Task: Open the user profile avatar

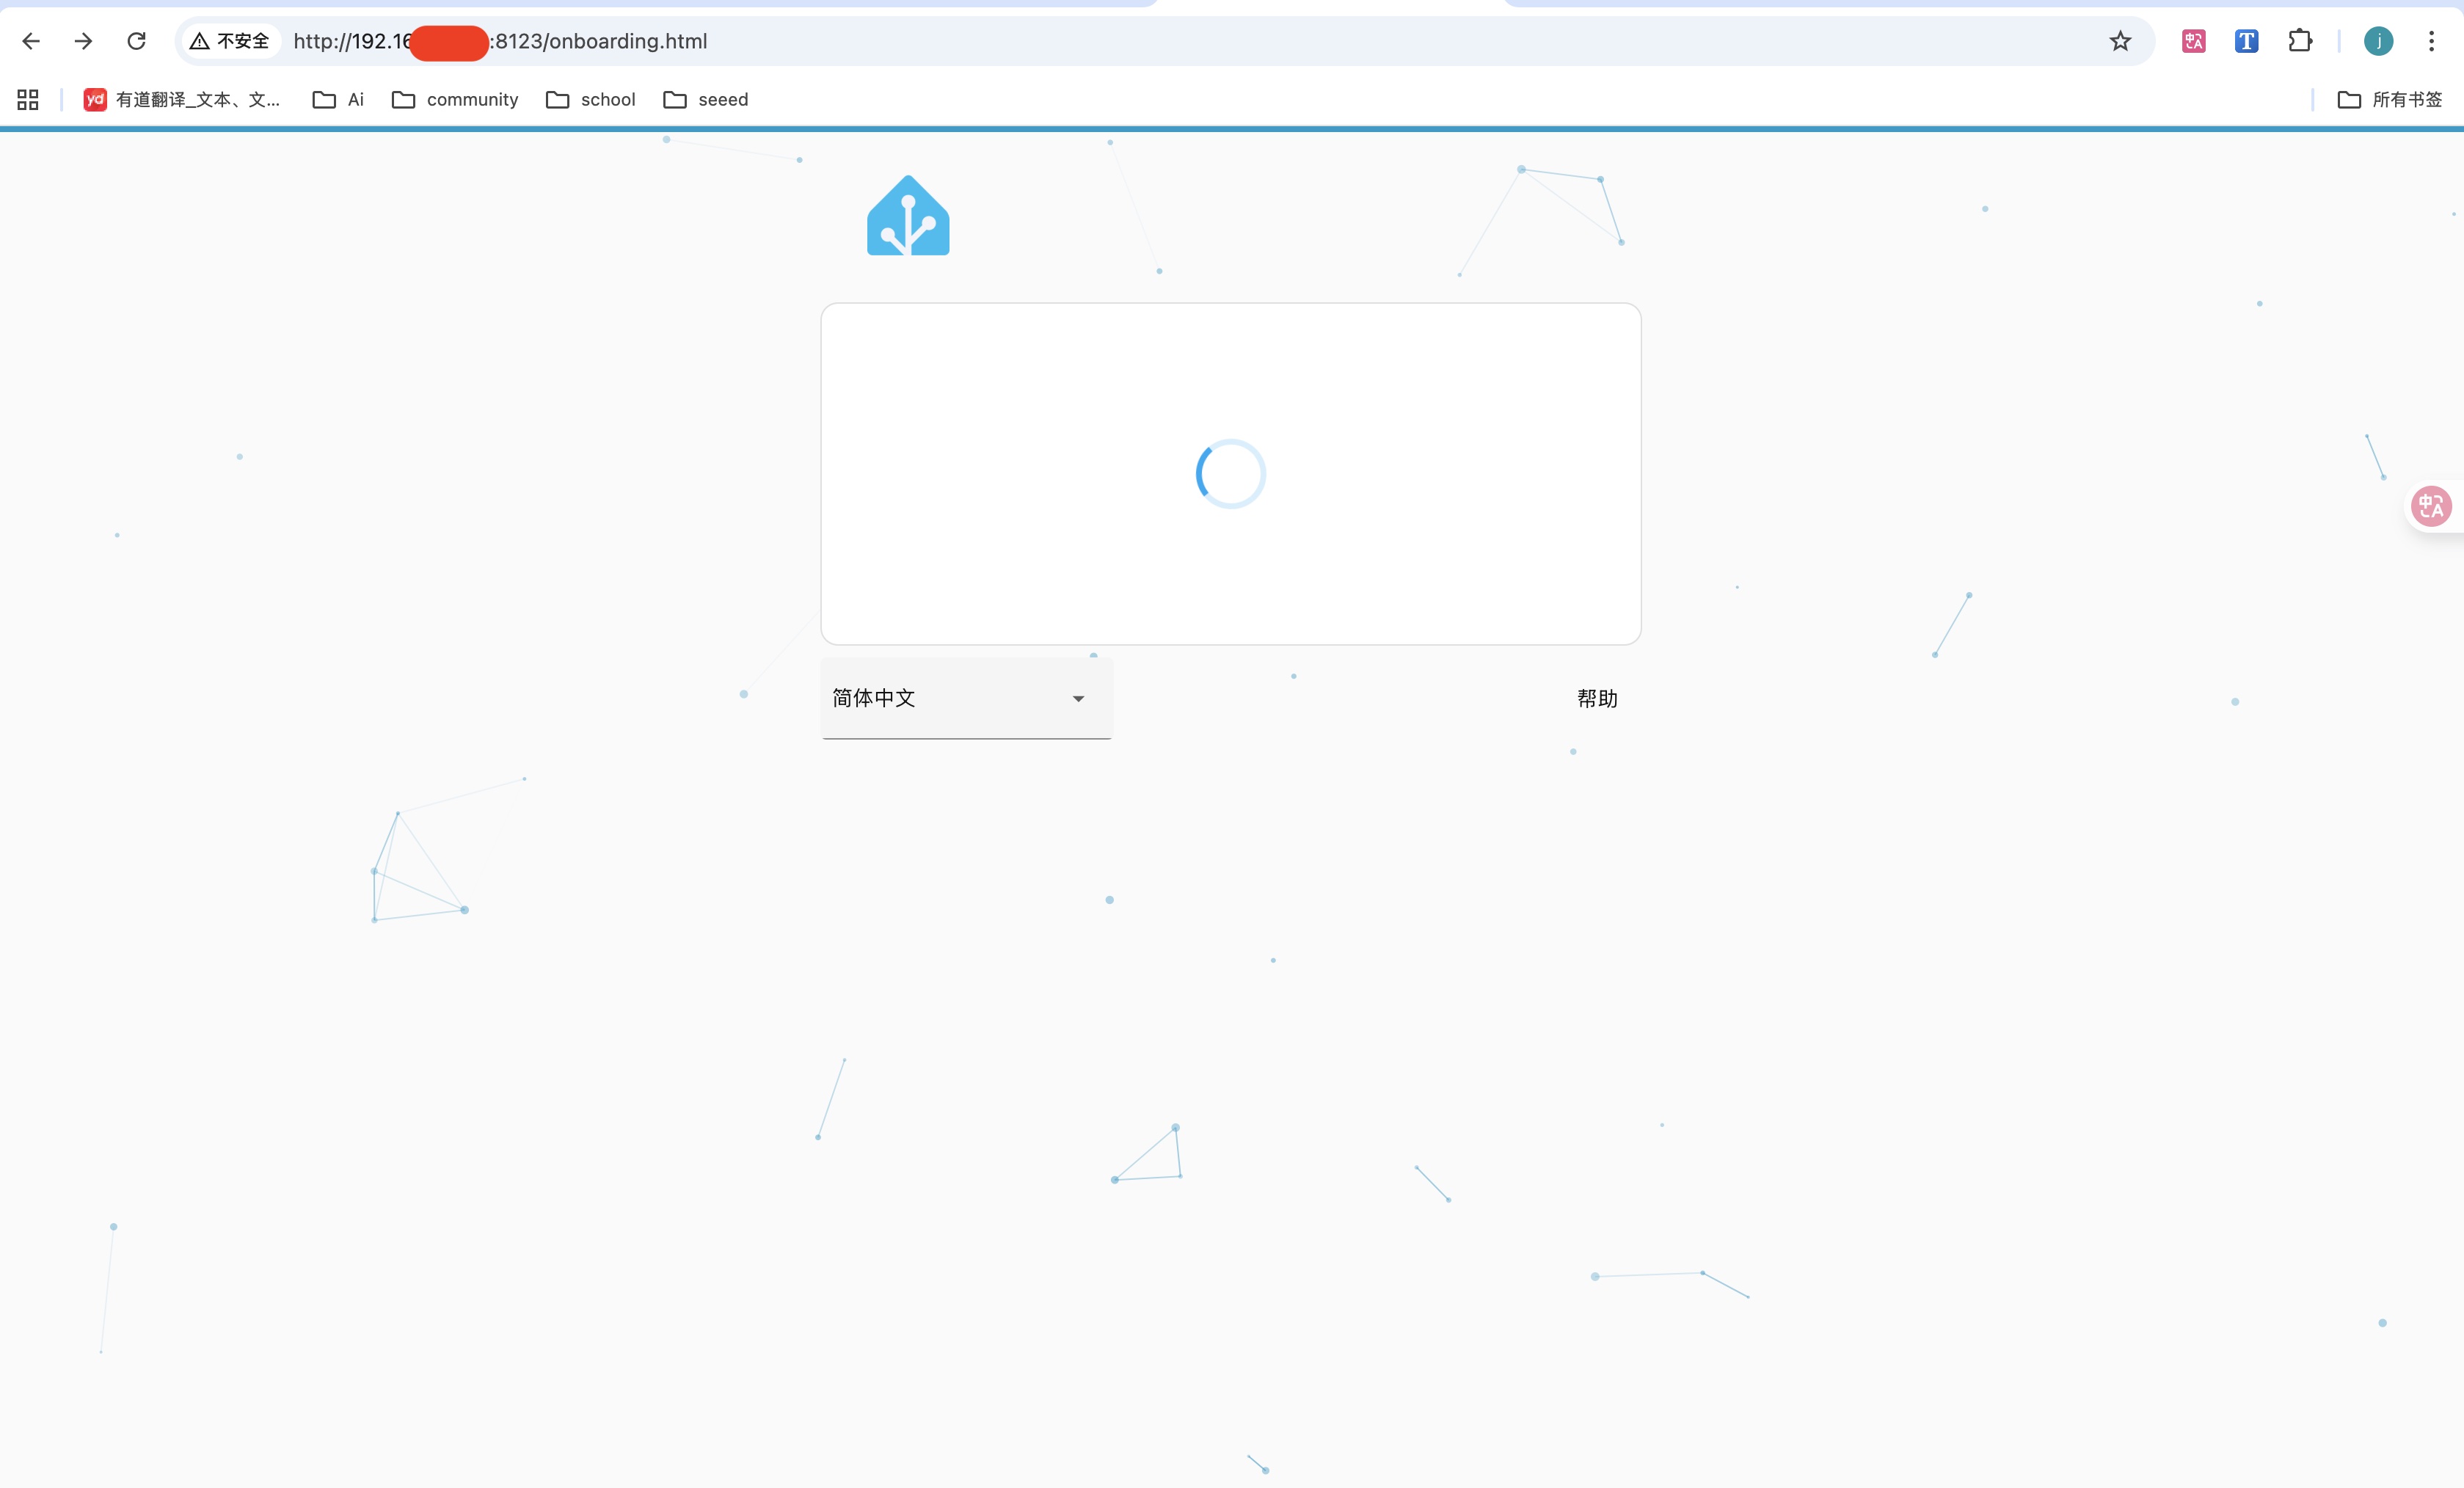Action: [2378, 41]
